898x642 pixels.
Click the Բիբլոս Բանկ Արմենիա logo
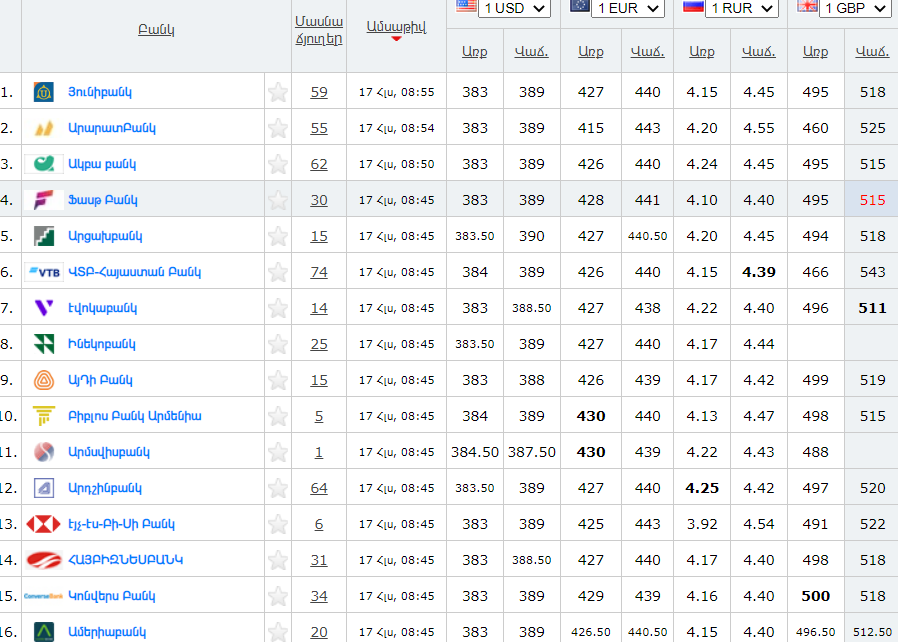[44, 416]
